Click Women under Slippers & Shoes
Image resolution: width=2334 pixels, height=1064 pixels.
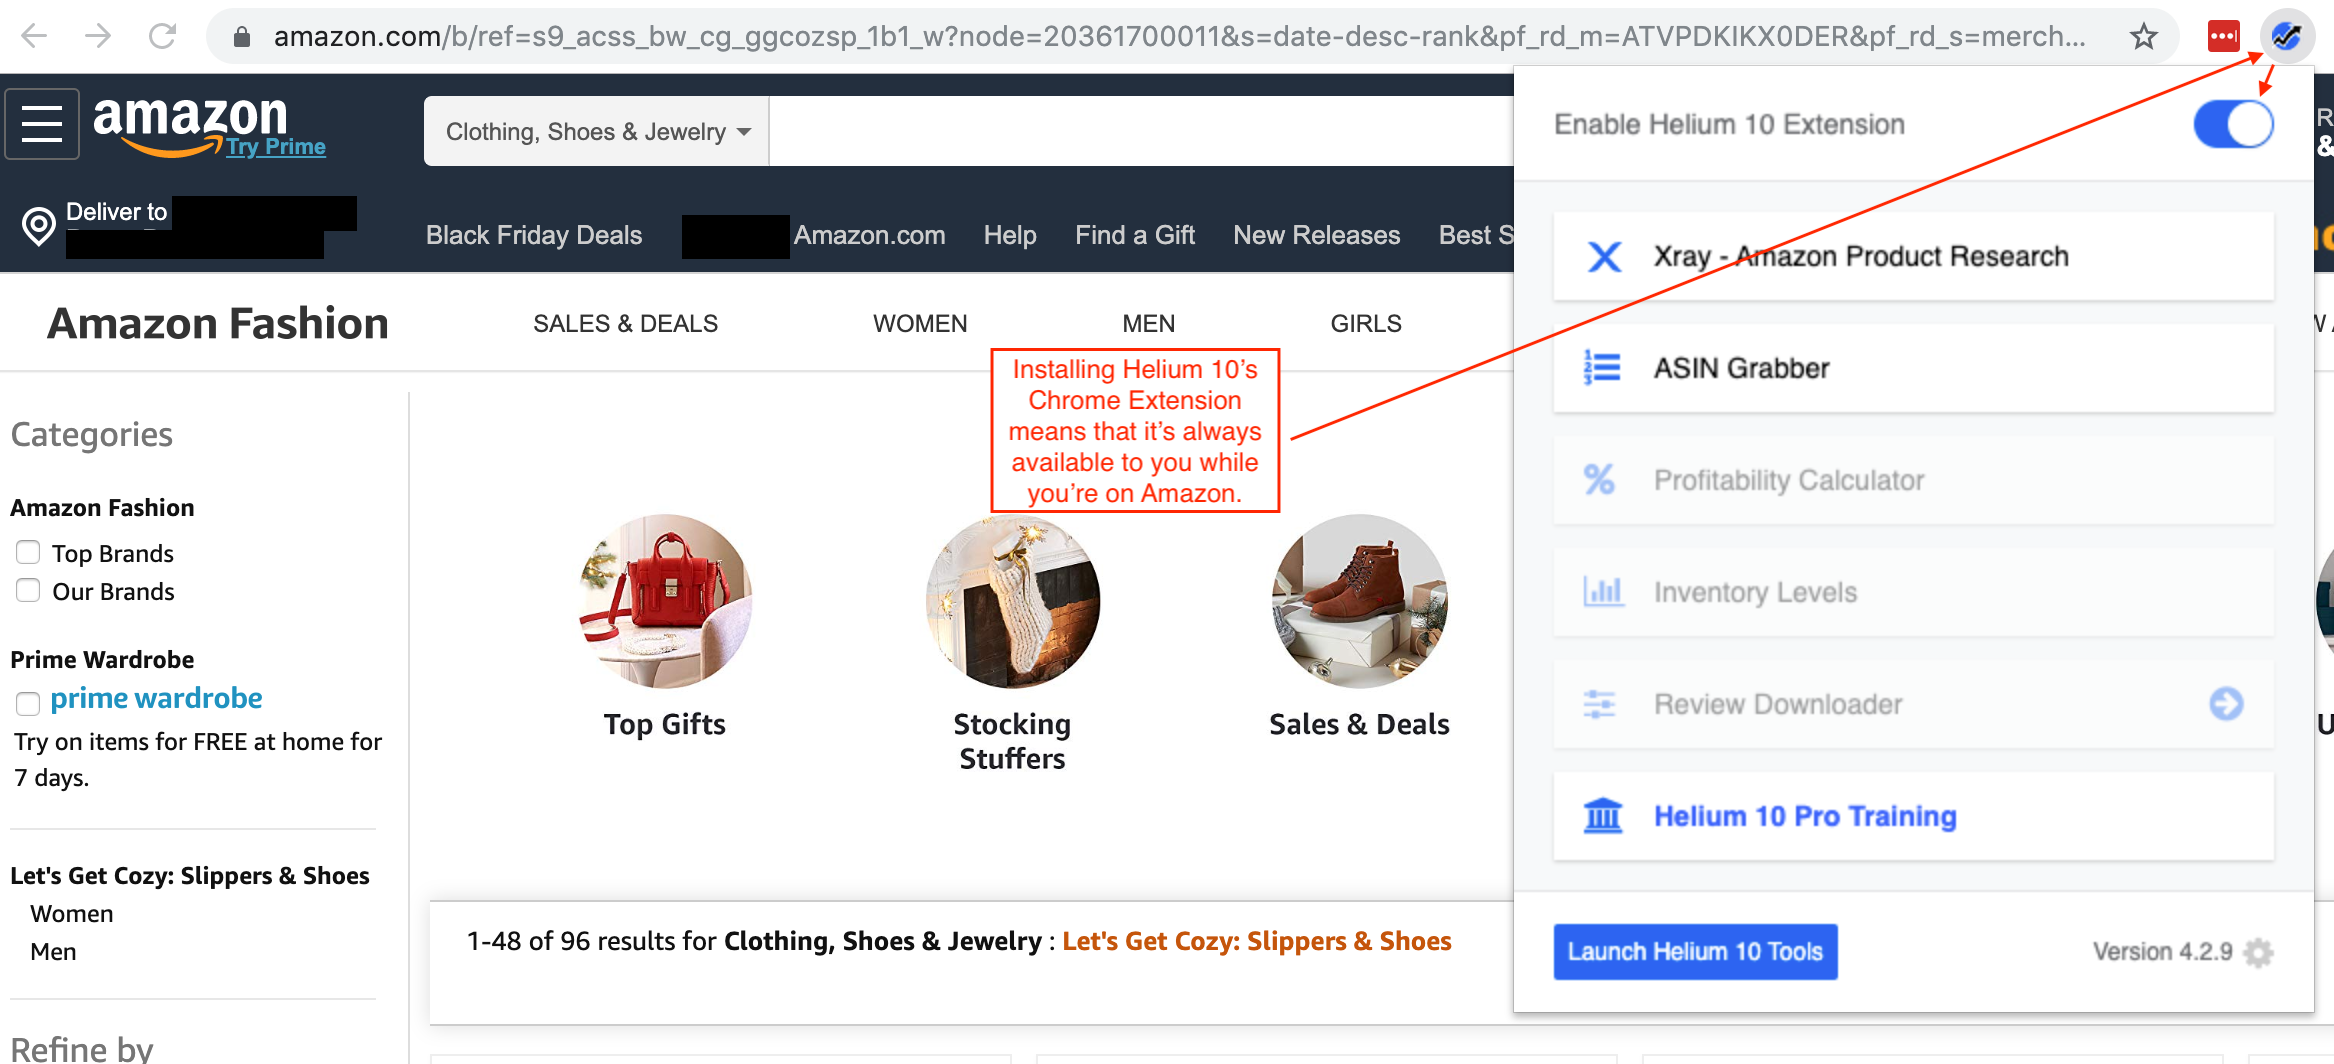click(x=72, y=914)
